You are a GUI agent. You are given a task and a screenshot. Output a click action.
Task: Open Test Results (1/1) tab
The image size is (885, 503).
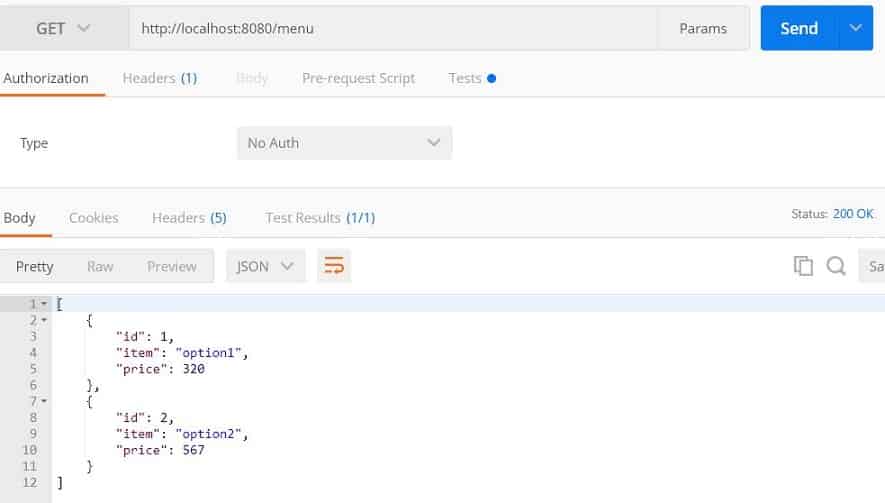pyautogui.click(x=320, y=218)
